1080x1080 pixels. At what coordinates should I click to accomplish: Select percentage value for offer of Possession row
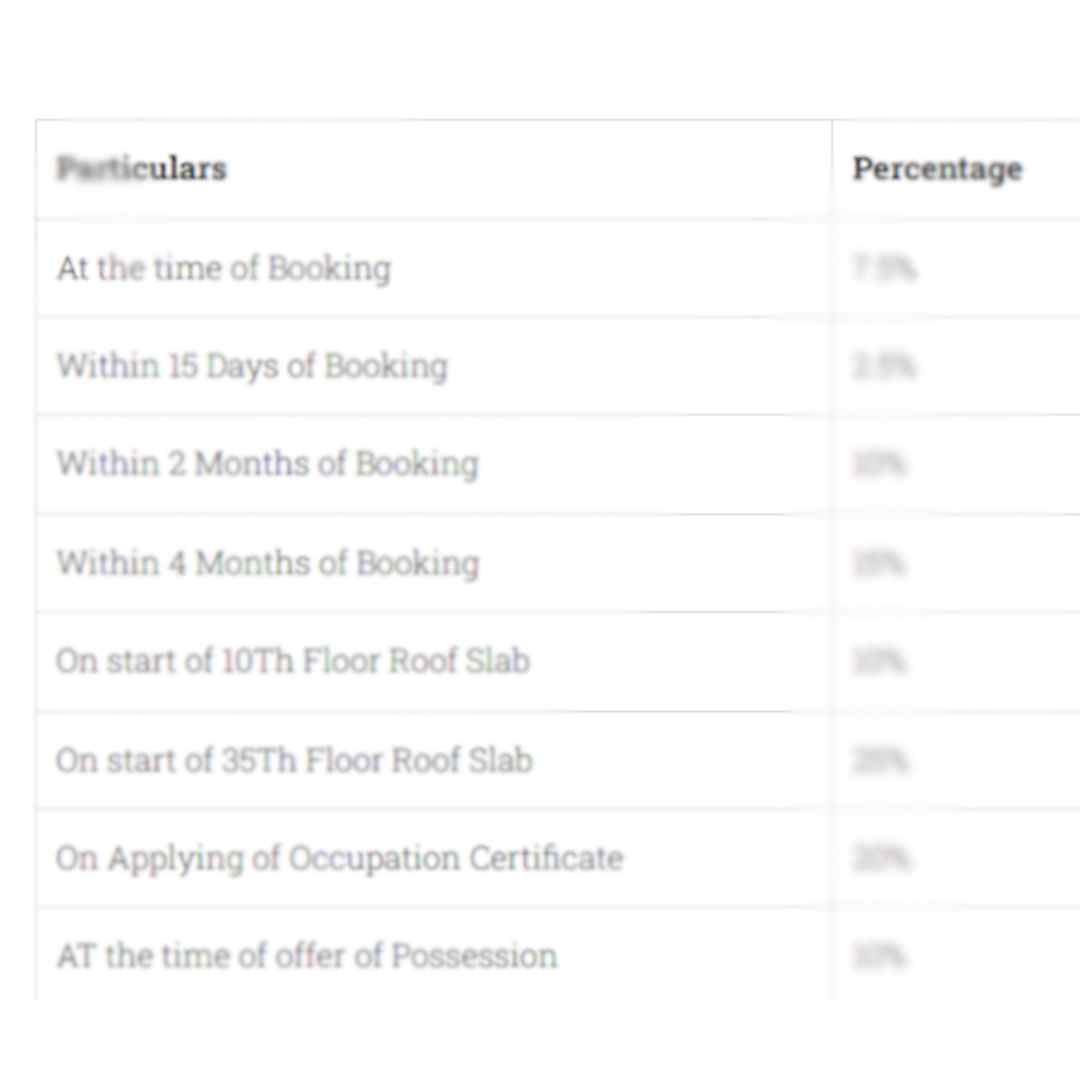880,957
